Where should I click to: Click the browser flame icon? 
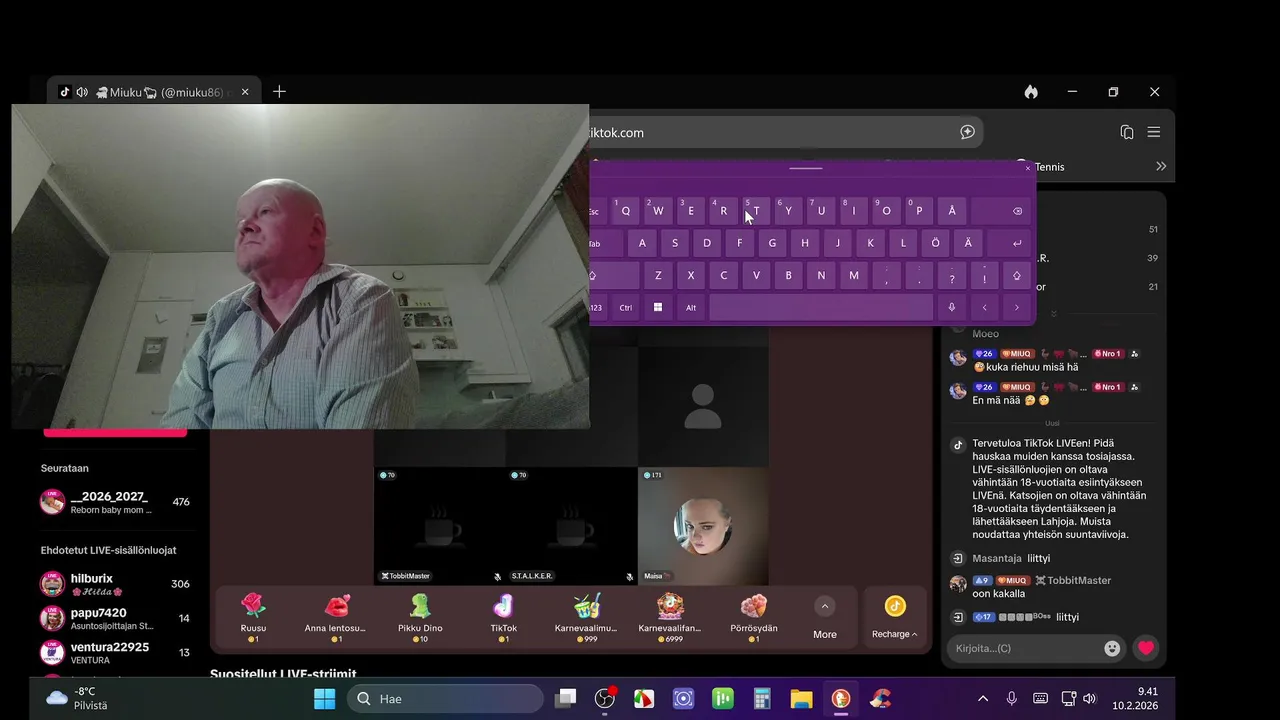pos(1031,92)
